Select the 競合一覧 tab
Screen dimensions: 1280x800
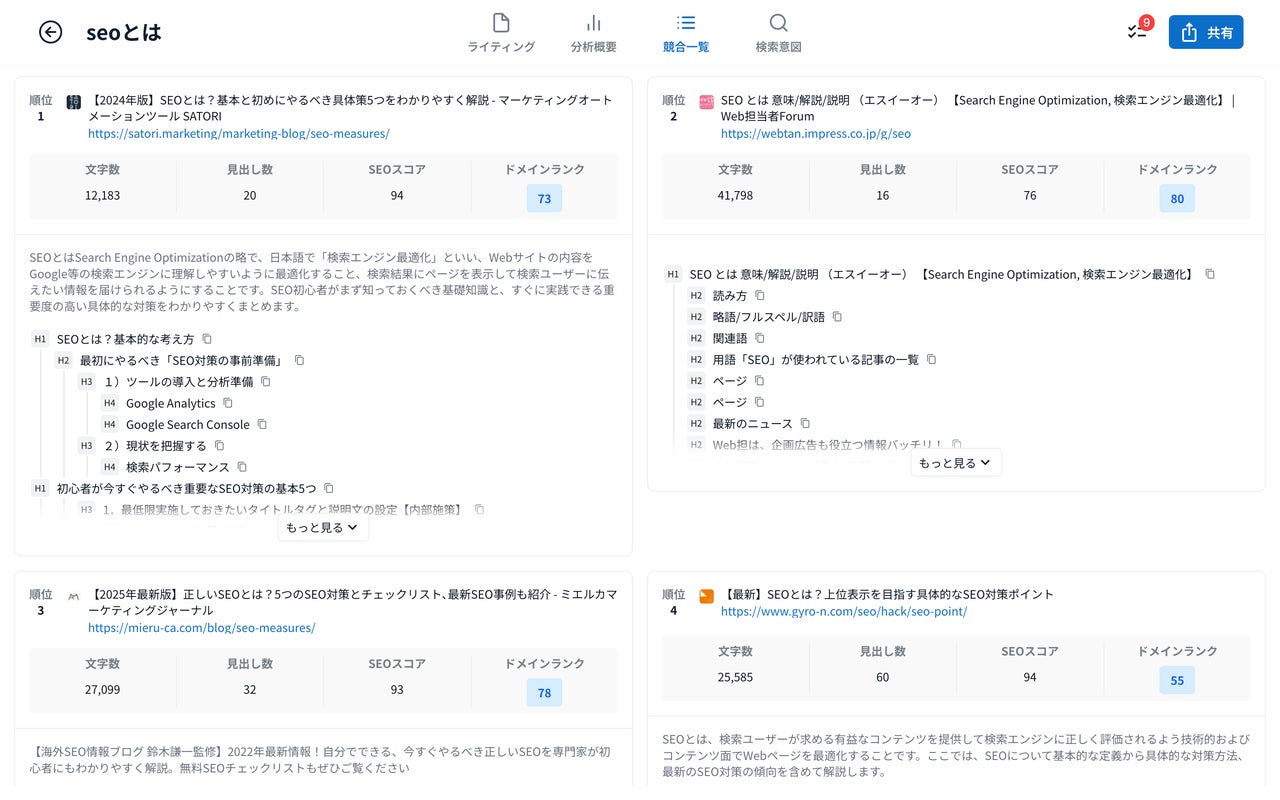[x=685, y=33]
